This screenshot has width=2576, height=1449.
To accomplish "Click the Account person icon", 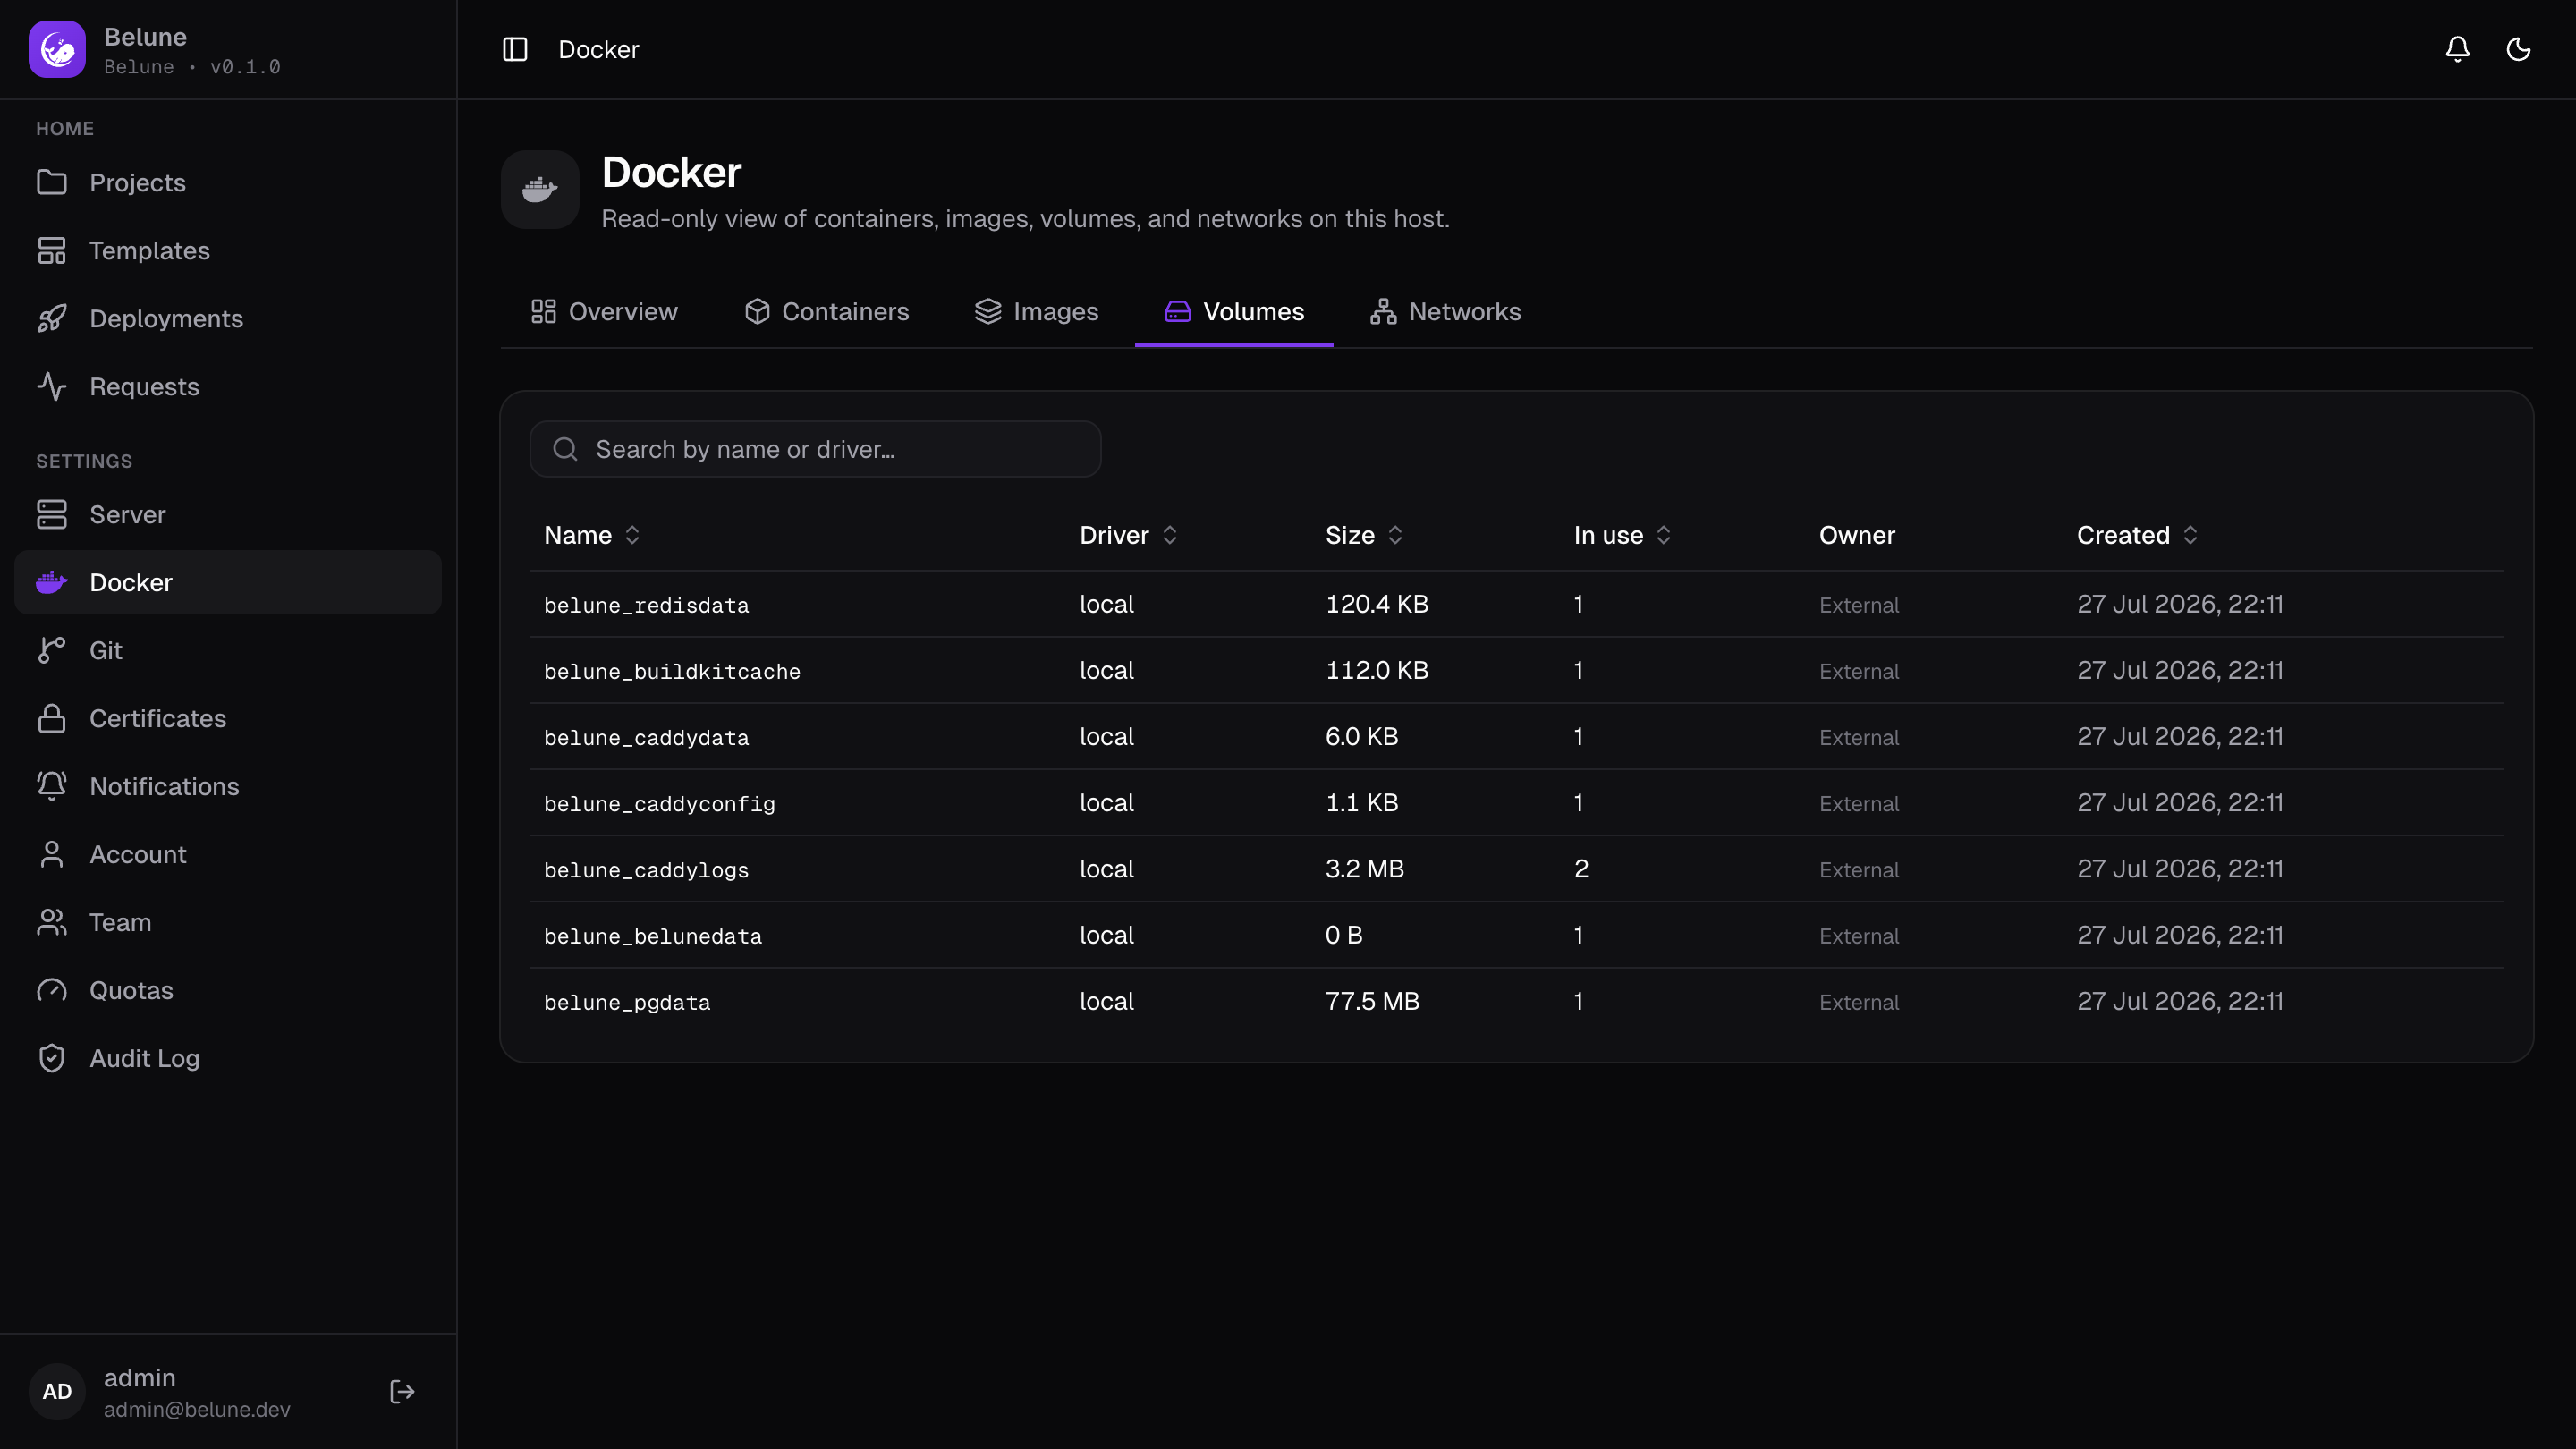I will (x=52, y=854).
